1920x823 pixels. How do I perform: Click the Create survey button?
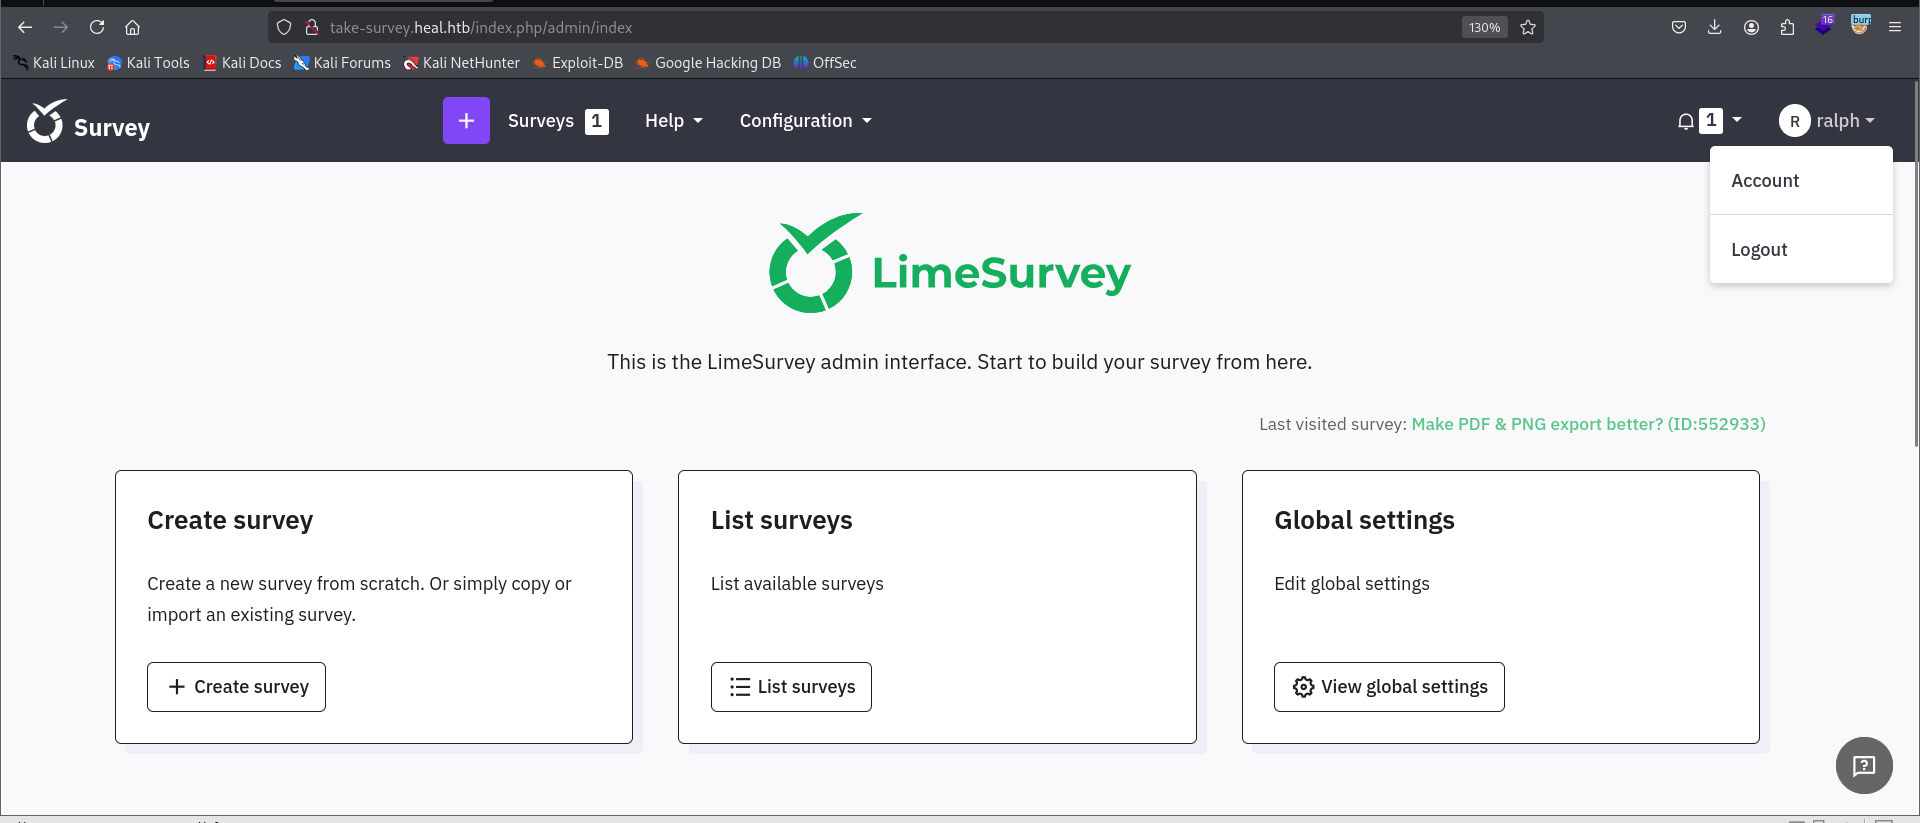point(236,687)
